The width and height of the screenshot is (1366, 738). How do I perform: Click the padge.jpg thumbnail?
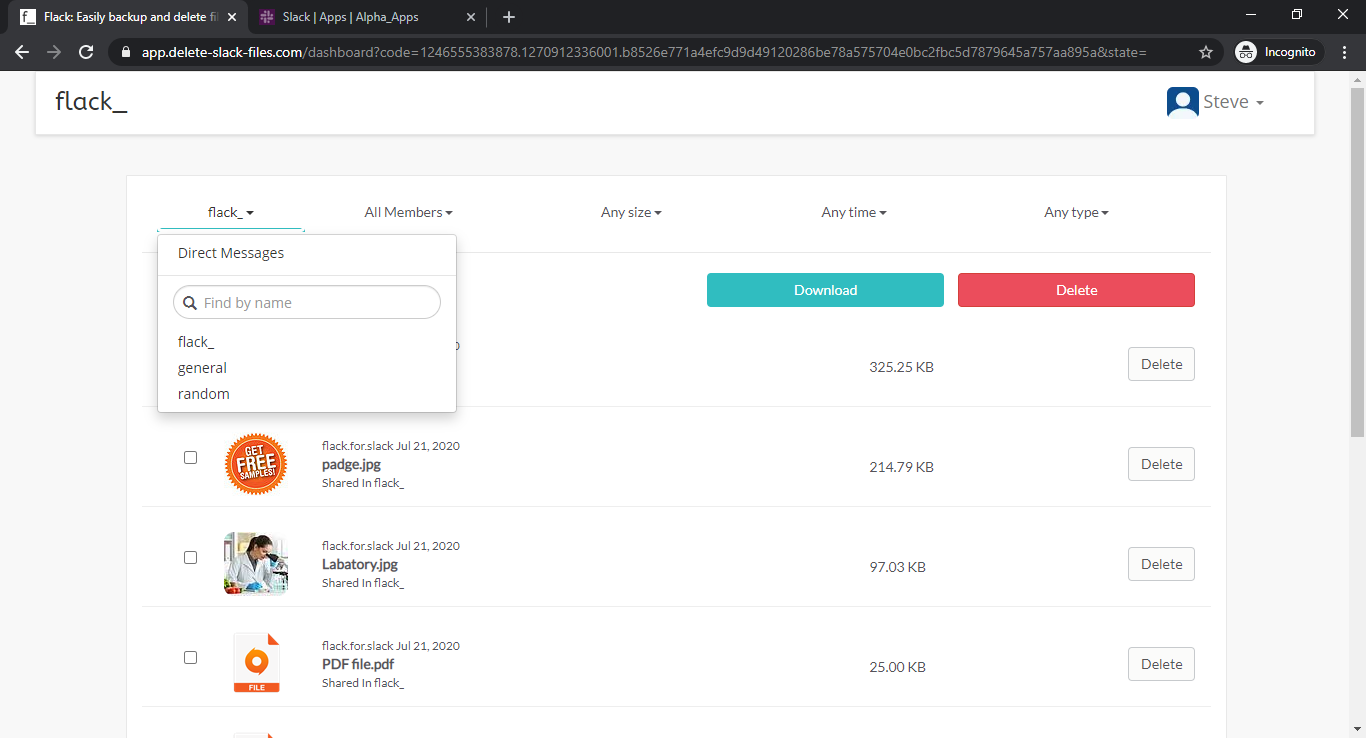tap(256, 464)
